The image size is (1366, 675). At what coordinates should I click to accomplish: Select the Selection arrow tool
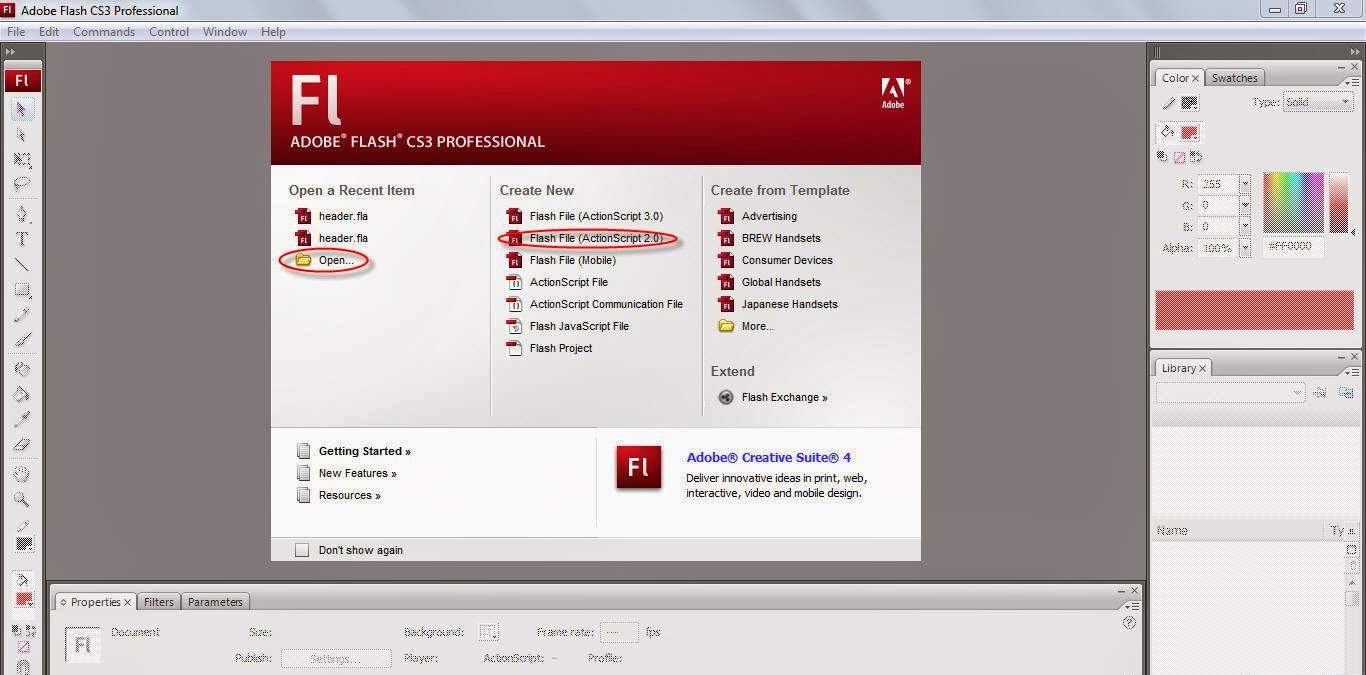pyautogui.click(x=22, y=107)
